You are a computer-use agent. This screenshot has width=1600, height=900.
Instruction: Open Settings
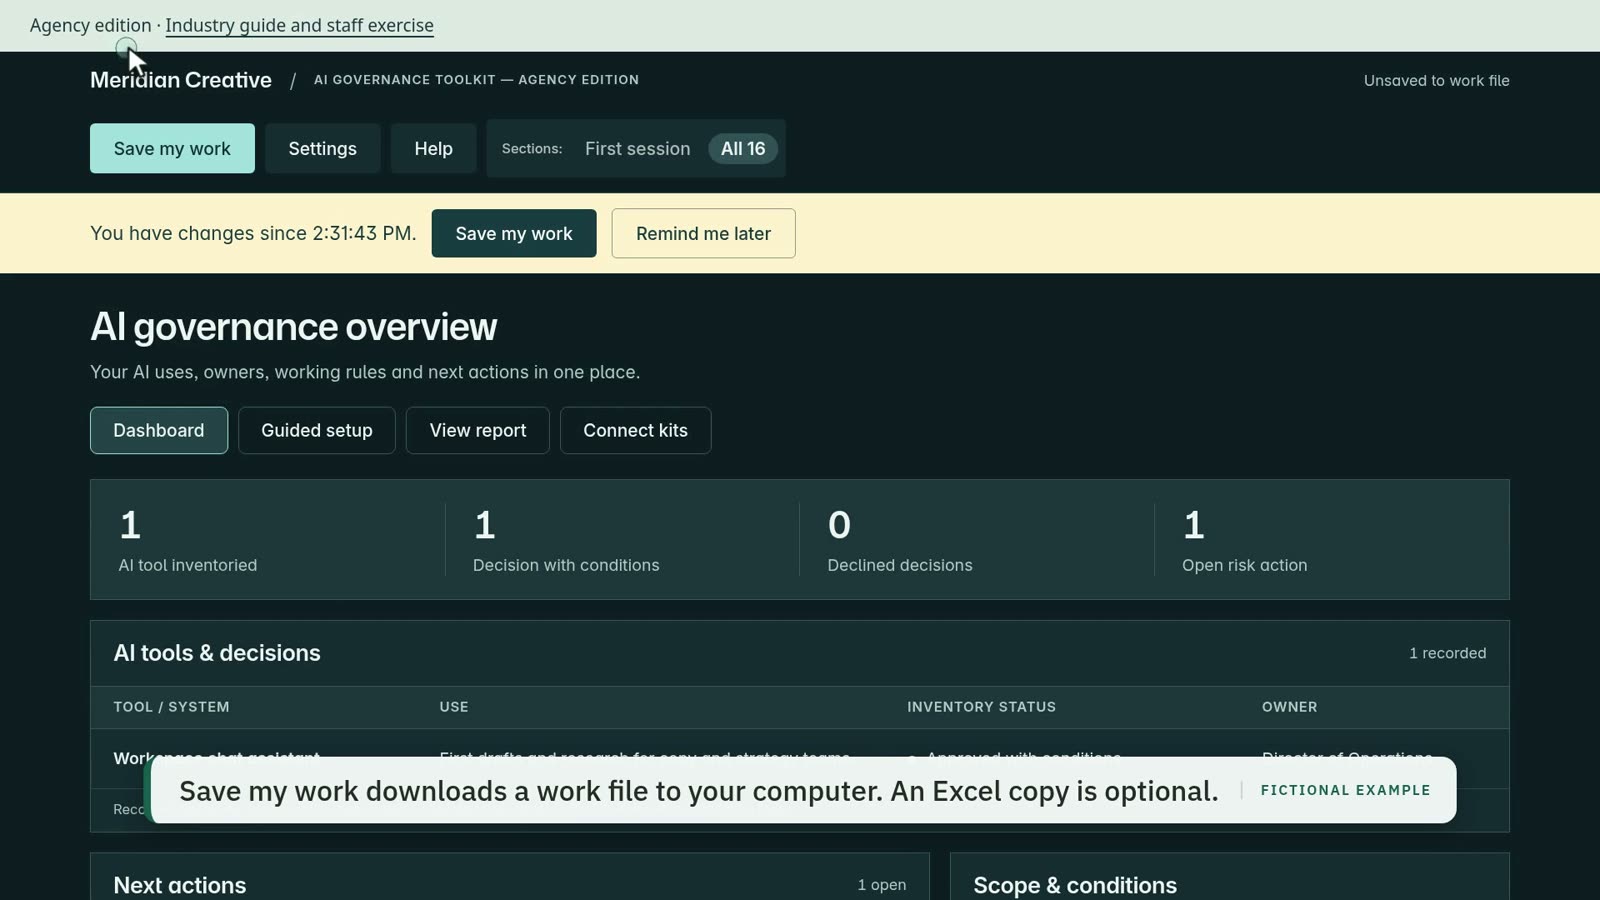click(x=322, y=148)
